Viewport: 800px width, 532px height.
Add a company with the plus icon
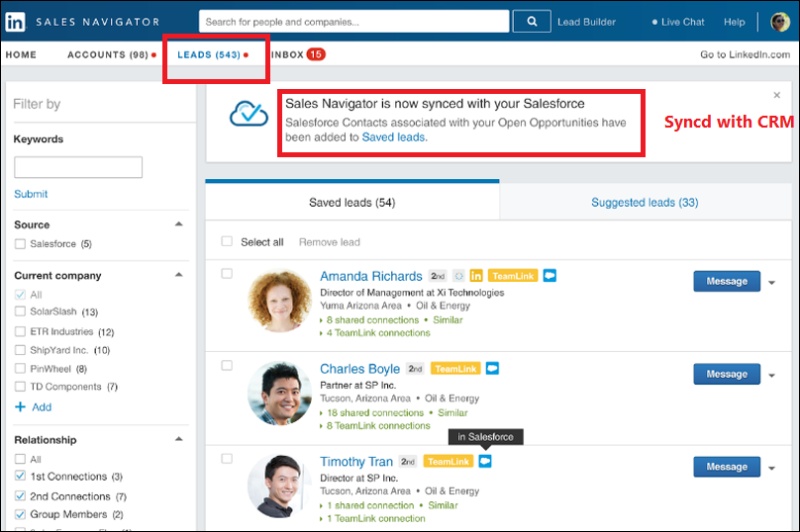[x=21, y=407]
